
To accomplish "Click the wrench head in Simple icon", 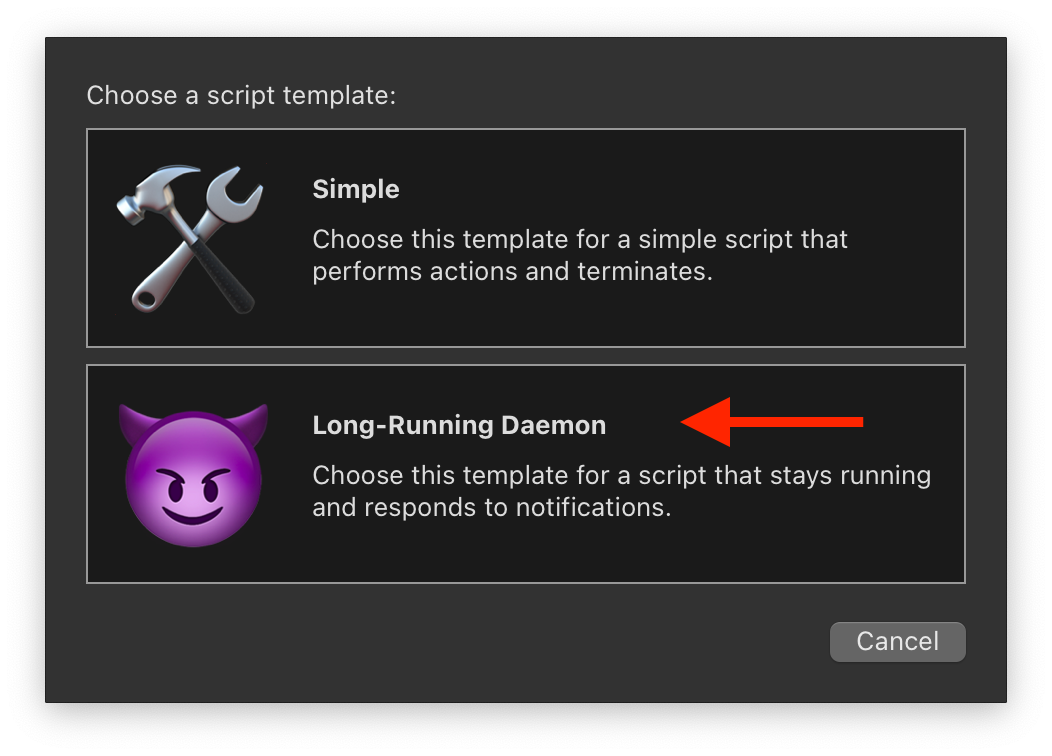I will coord(237,189).
